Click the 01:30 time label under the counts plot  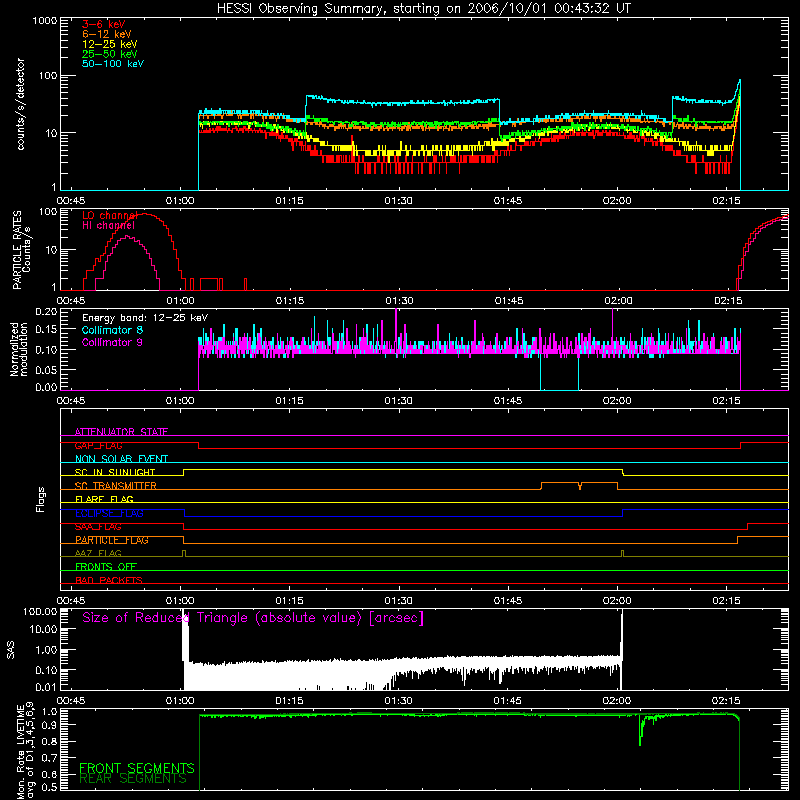pyautogui.click(x=398, y=201)
